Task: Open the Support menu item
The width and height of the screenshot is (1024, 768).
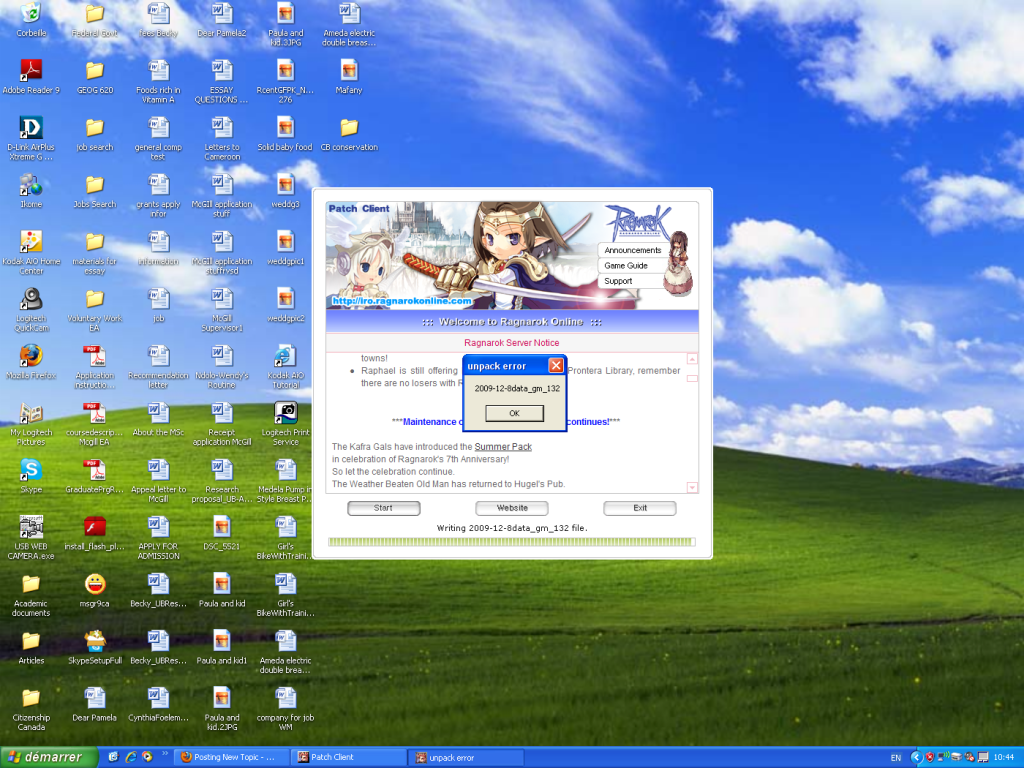Action: click(x=618, y=281)
